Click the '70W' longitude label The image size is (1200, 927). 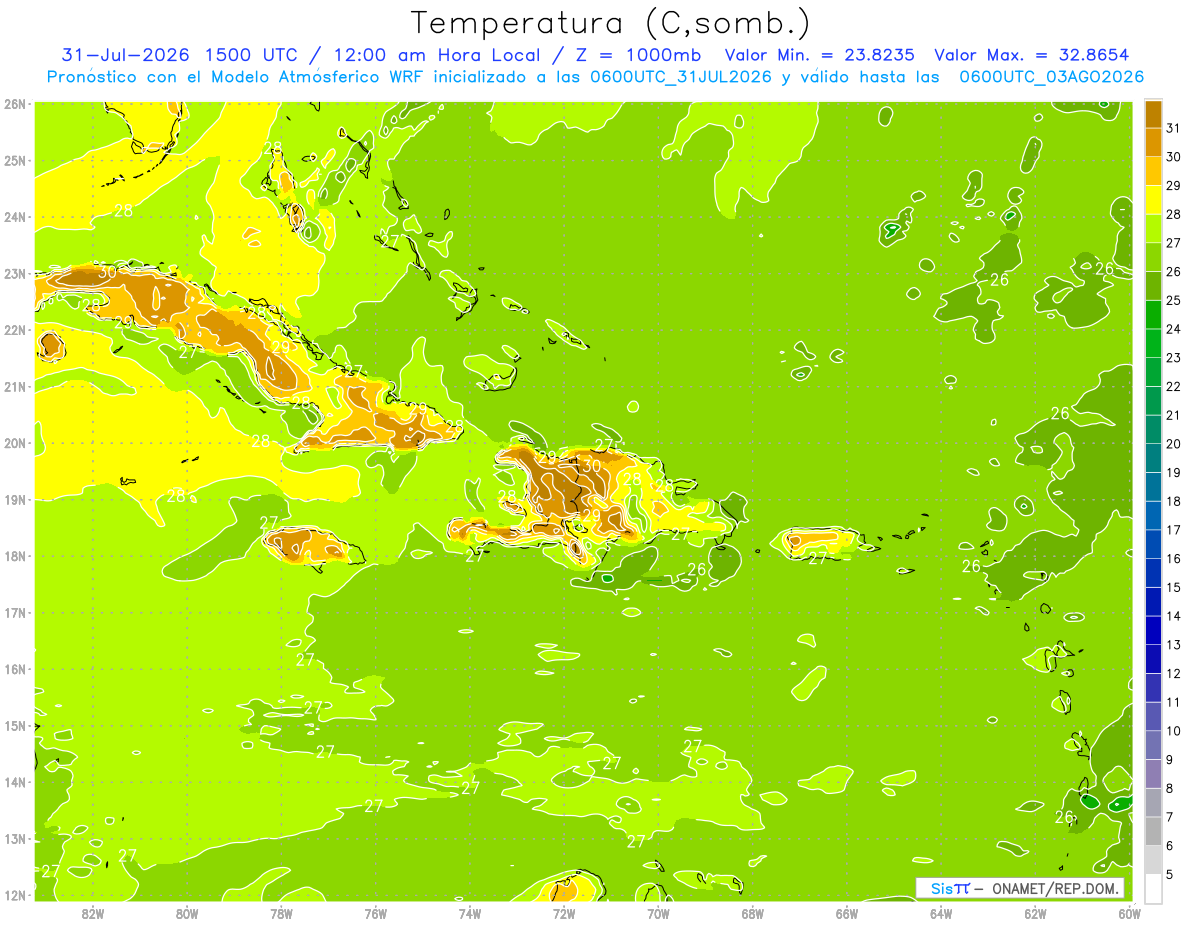pyautogui.click(x=658, y=914)
